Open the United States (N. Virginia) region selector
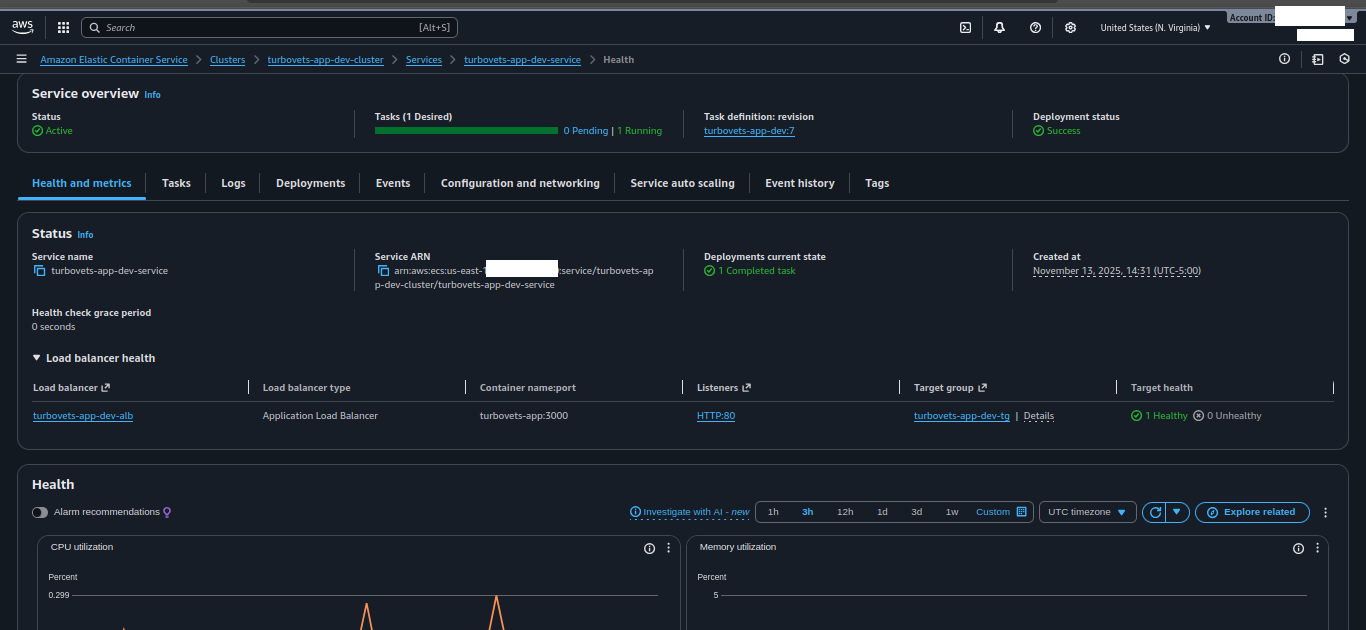Image resolution: width=1366 pixels, height=630 pixels. tap(1154, 27)
